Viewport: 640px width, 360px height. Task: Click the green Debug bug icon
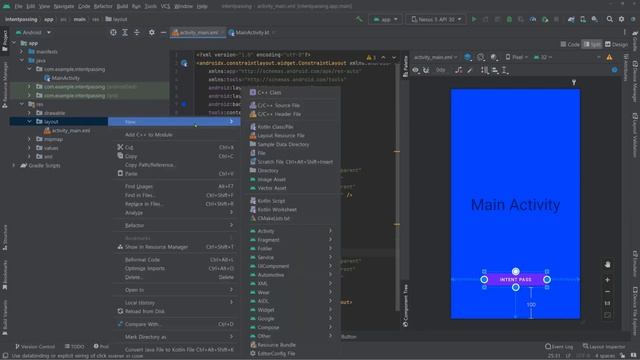point(509,19)
